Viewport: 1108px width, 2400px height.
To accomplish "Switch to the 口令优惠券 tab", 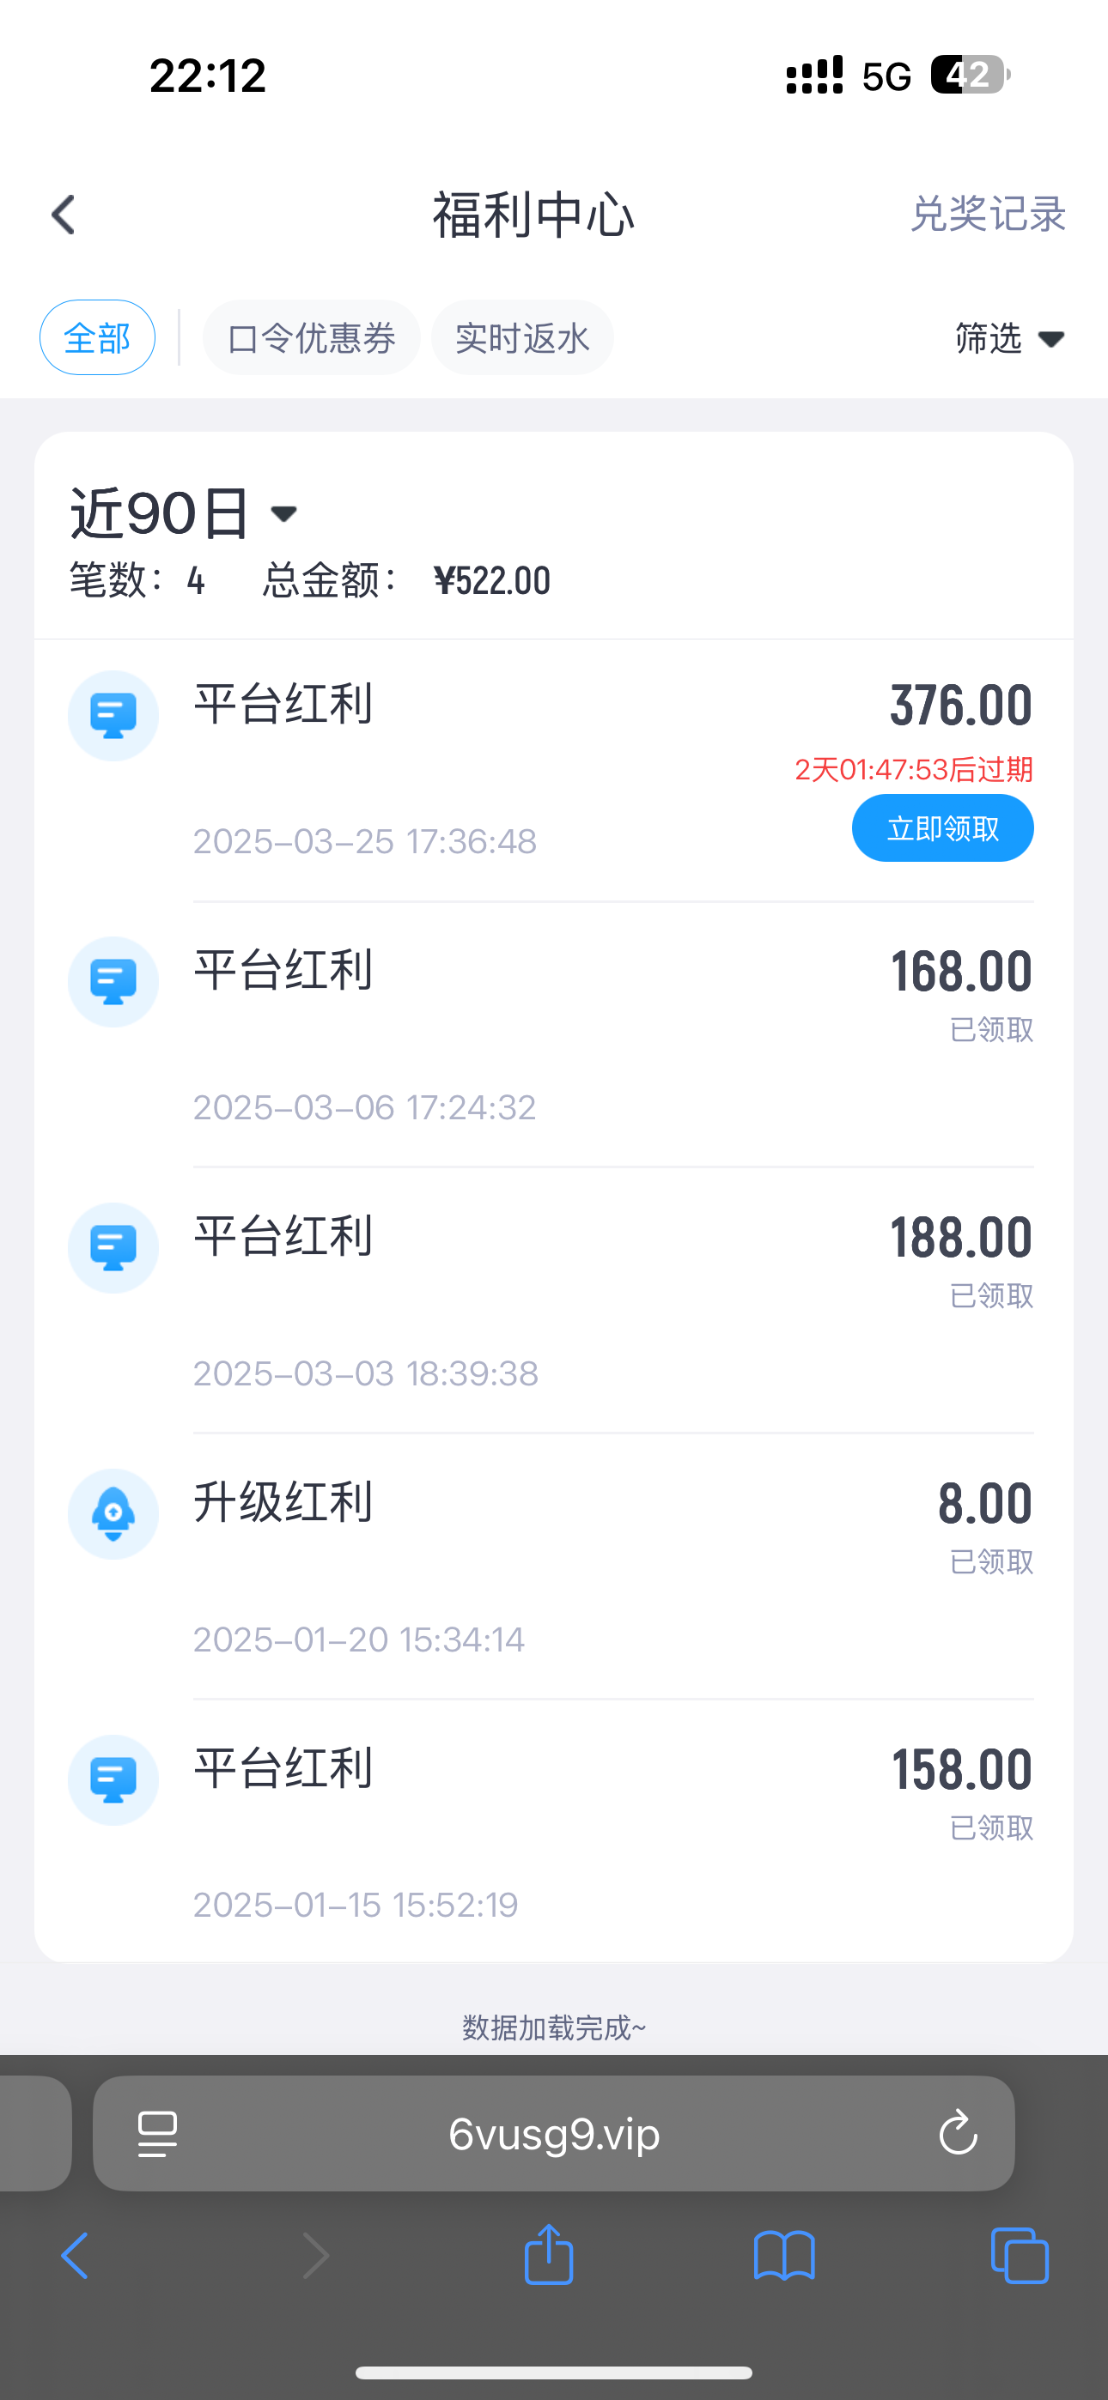I will (x=311, y=338).
